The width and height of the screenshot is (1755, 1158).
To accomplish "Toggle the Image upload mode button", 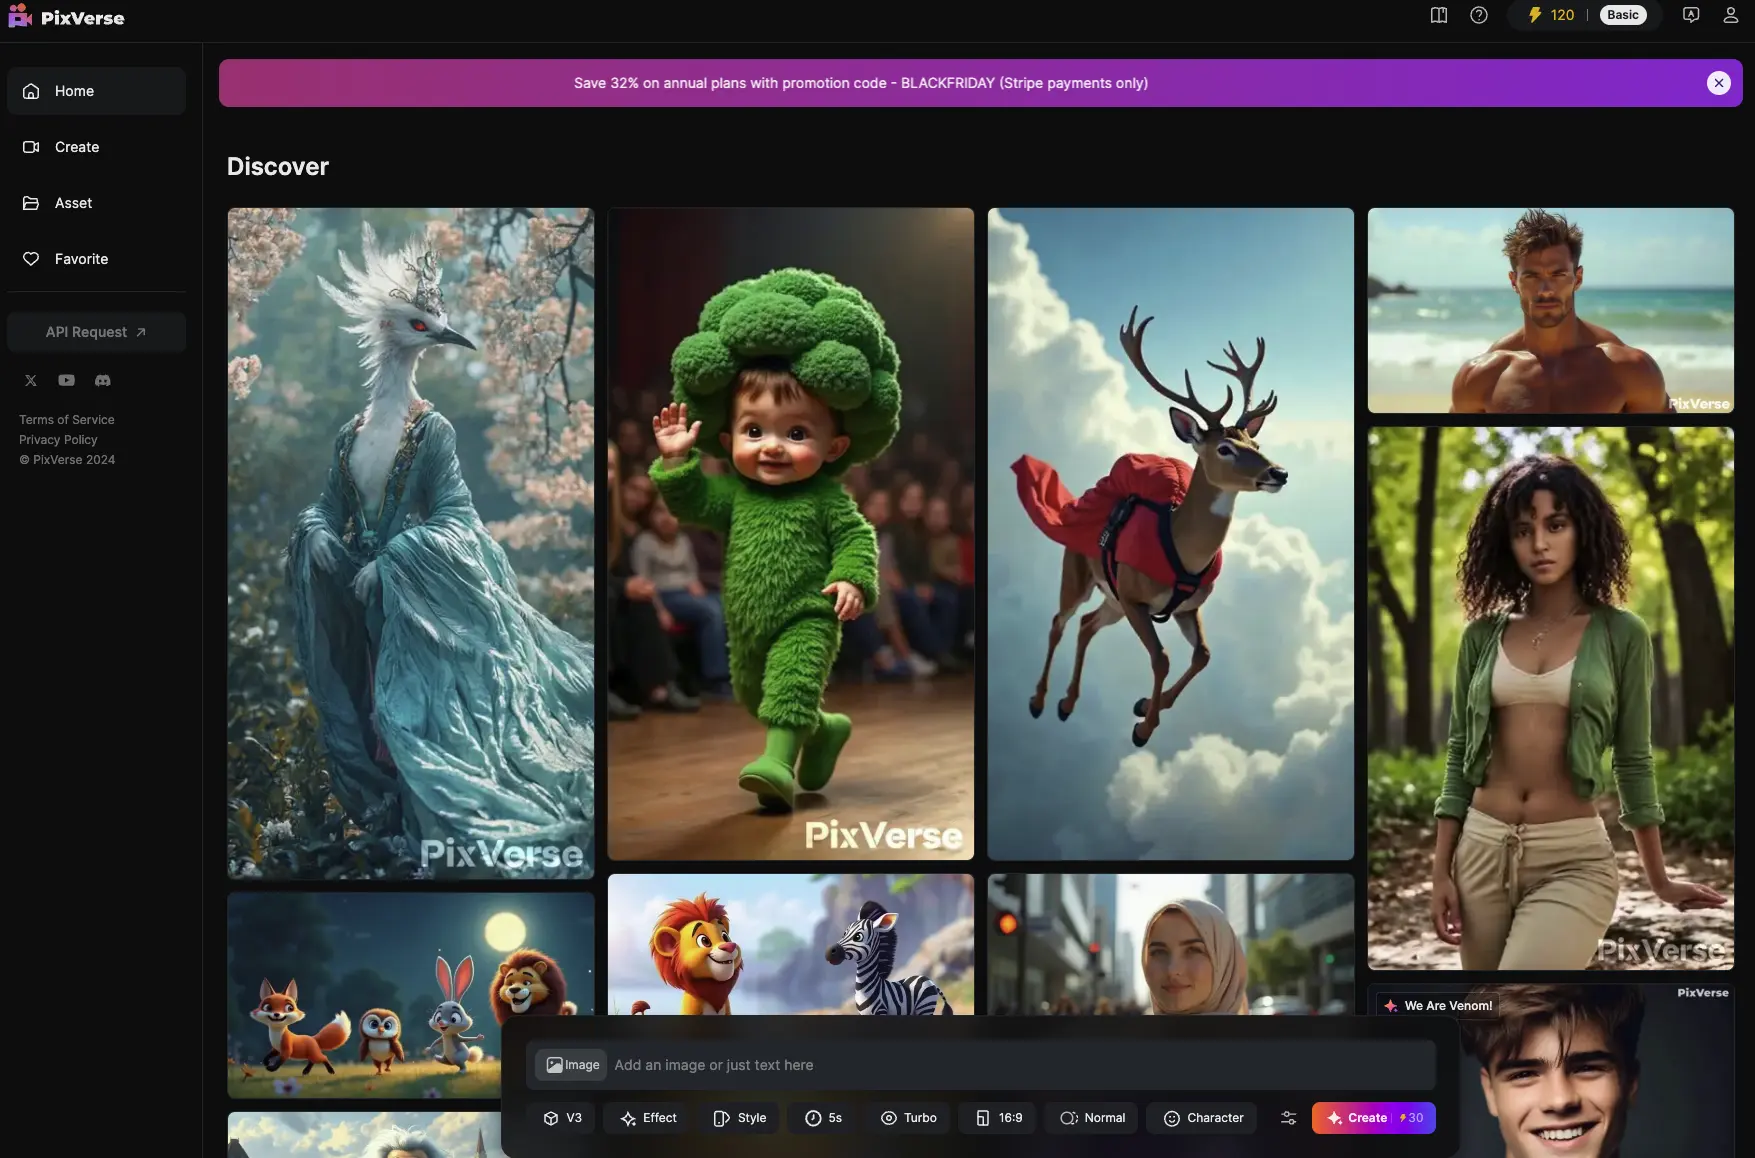I will (x=571, y=1065).
